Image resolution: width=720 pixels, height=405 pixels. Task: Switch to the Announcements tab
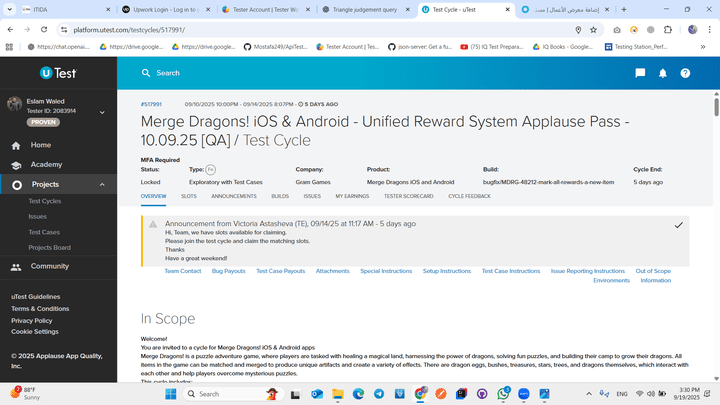click(x=234, y=196)
